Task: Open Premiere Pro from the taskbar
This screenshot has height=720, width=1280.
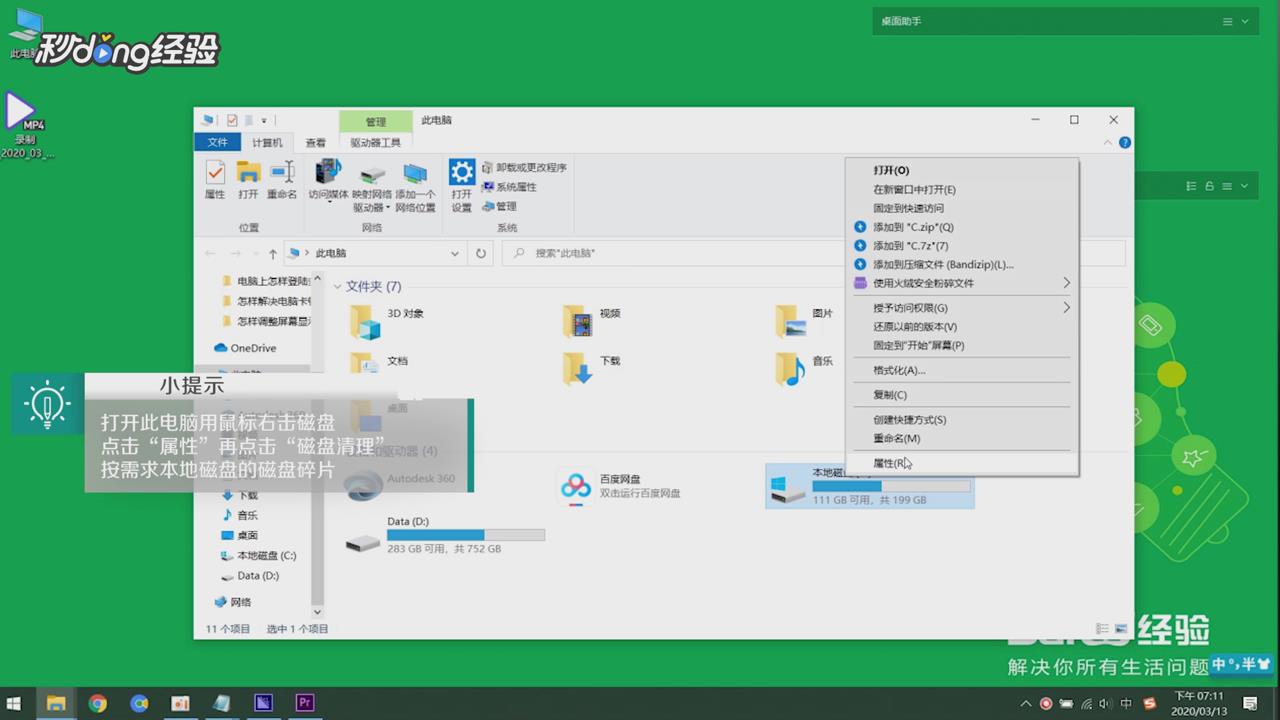Action: point(305,703)
